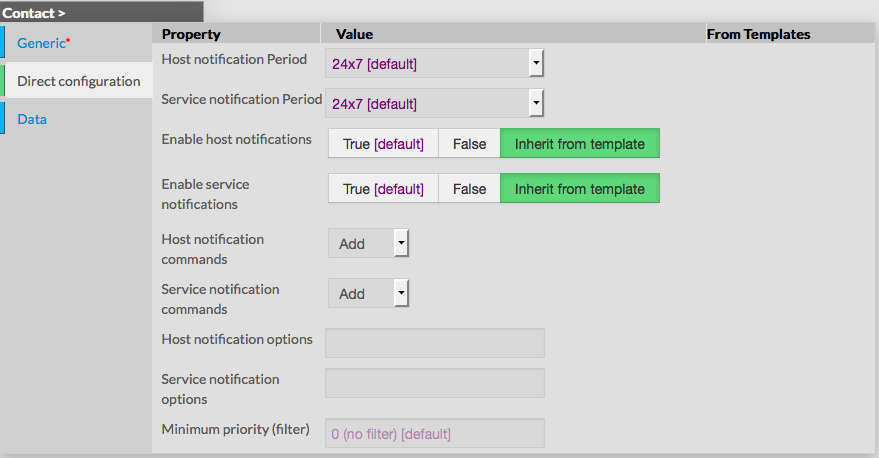Screen dimensions: 879x458
Task: Set Enable host notifications to True
Action: 383,143
